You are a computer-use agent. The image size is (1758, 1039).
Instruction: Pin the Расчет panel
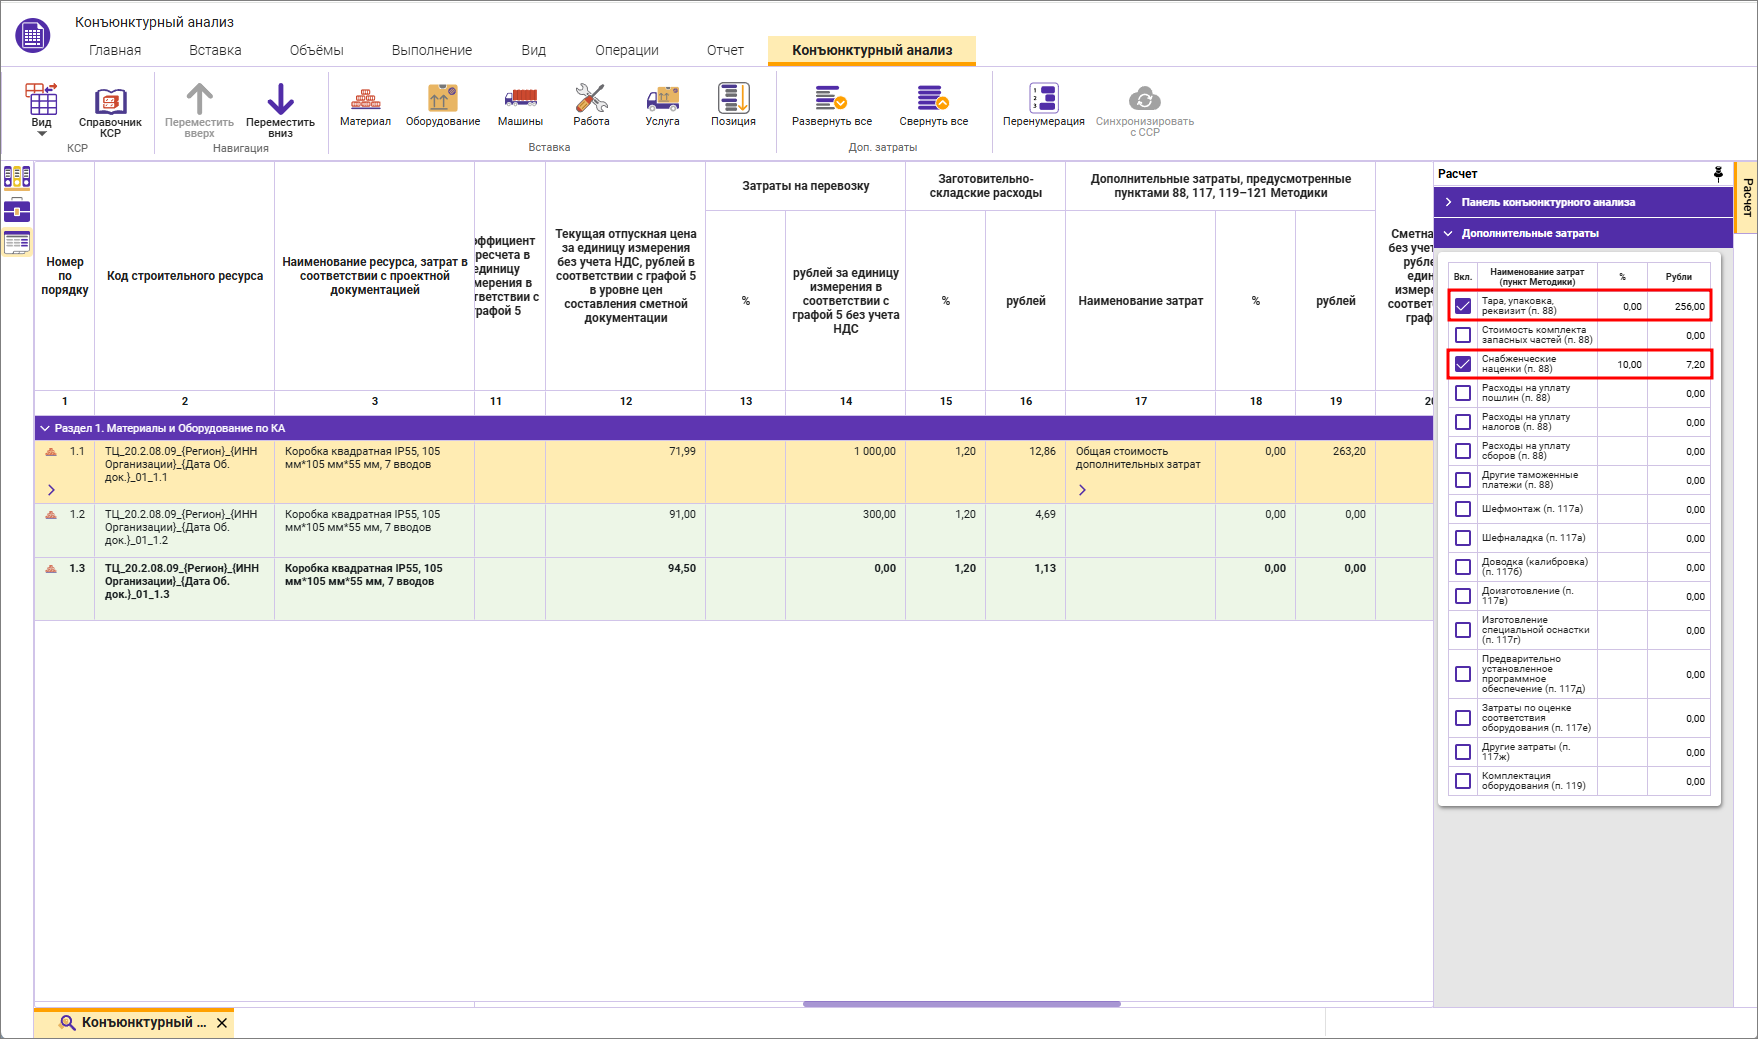click(x=1718, y=174)
